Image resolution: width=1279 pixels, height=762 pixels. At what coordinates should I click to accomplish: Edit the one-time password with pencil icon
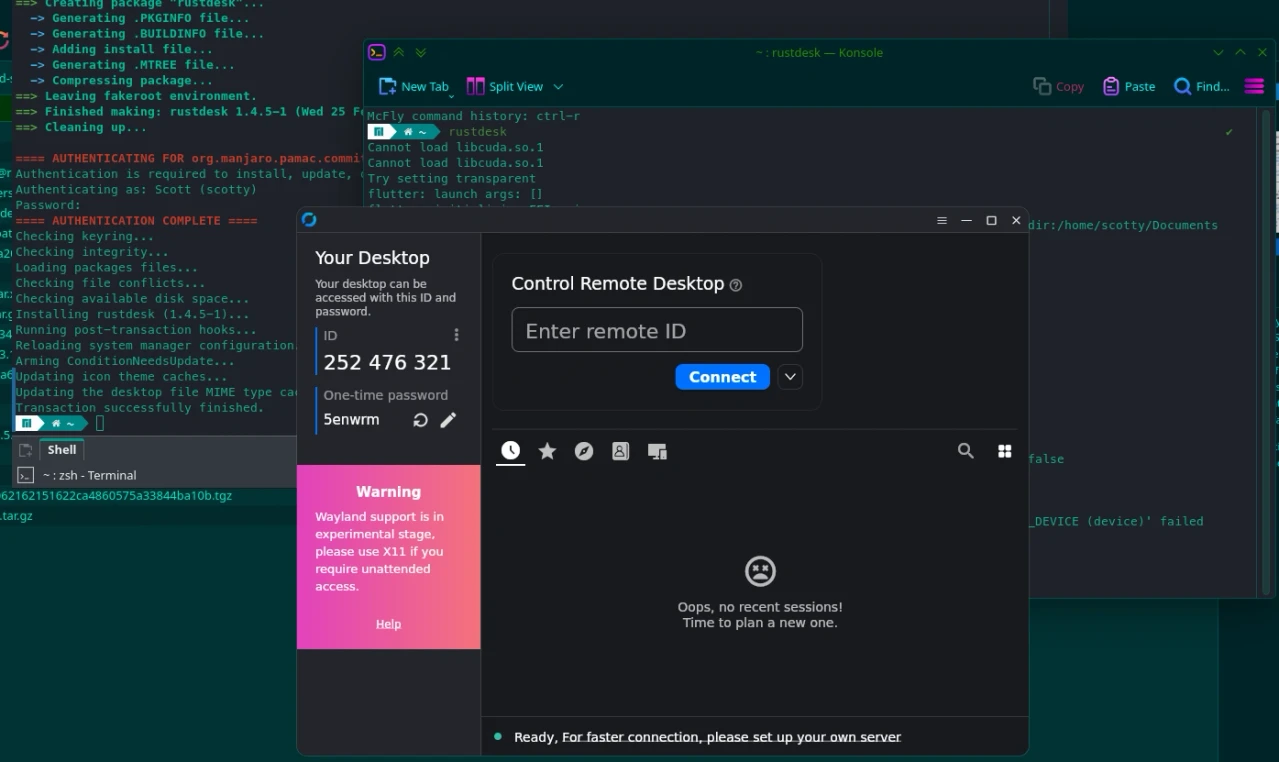448,420
